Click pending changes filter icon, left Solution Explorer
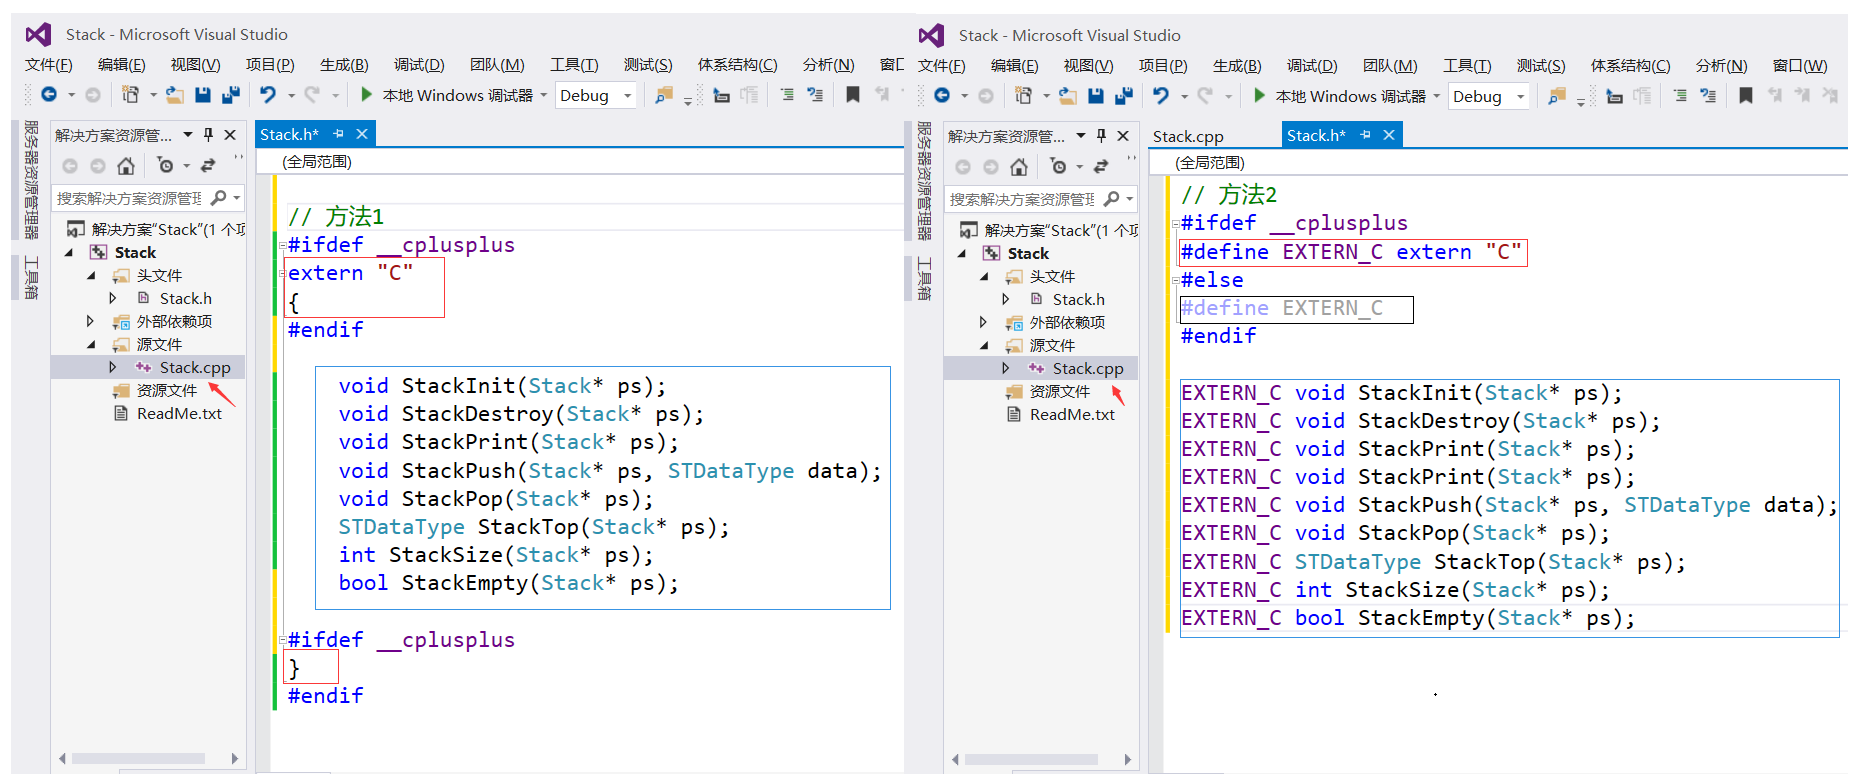The image size is (1861, 783). pyautogui.click(x=166, y=165)
